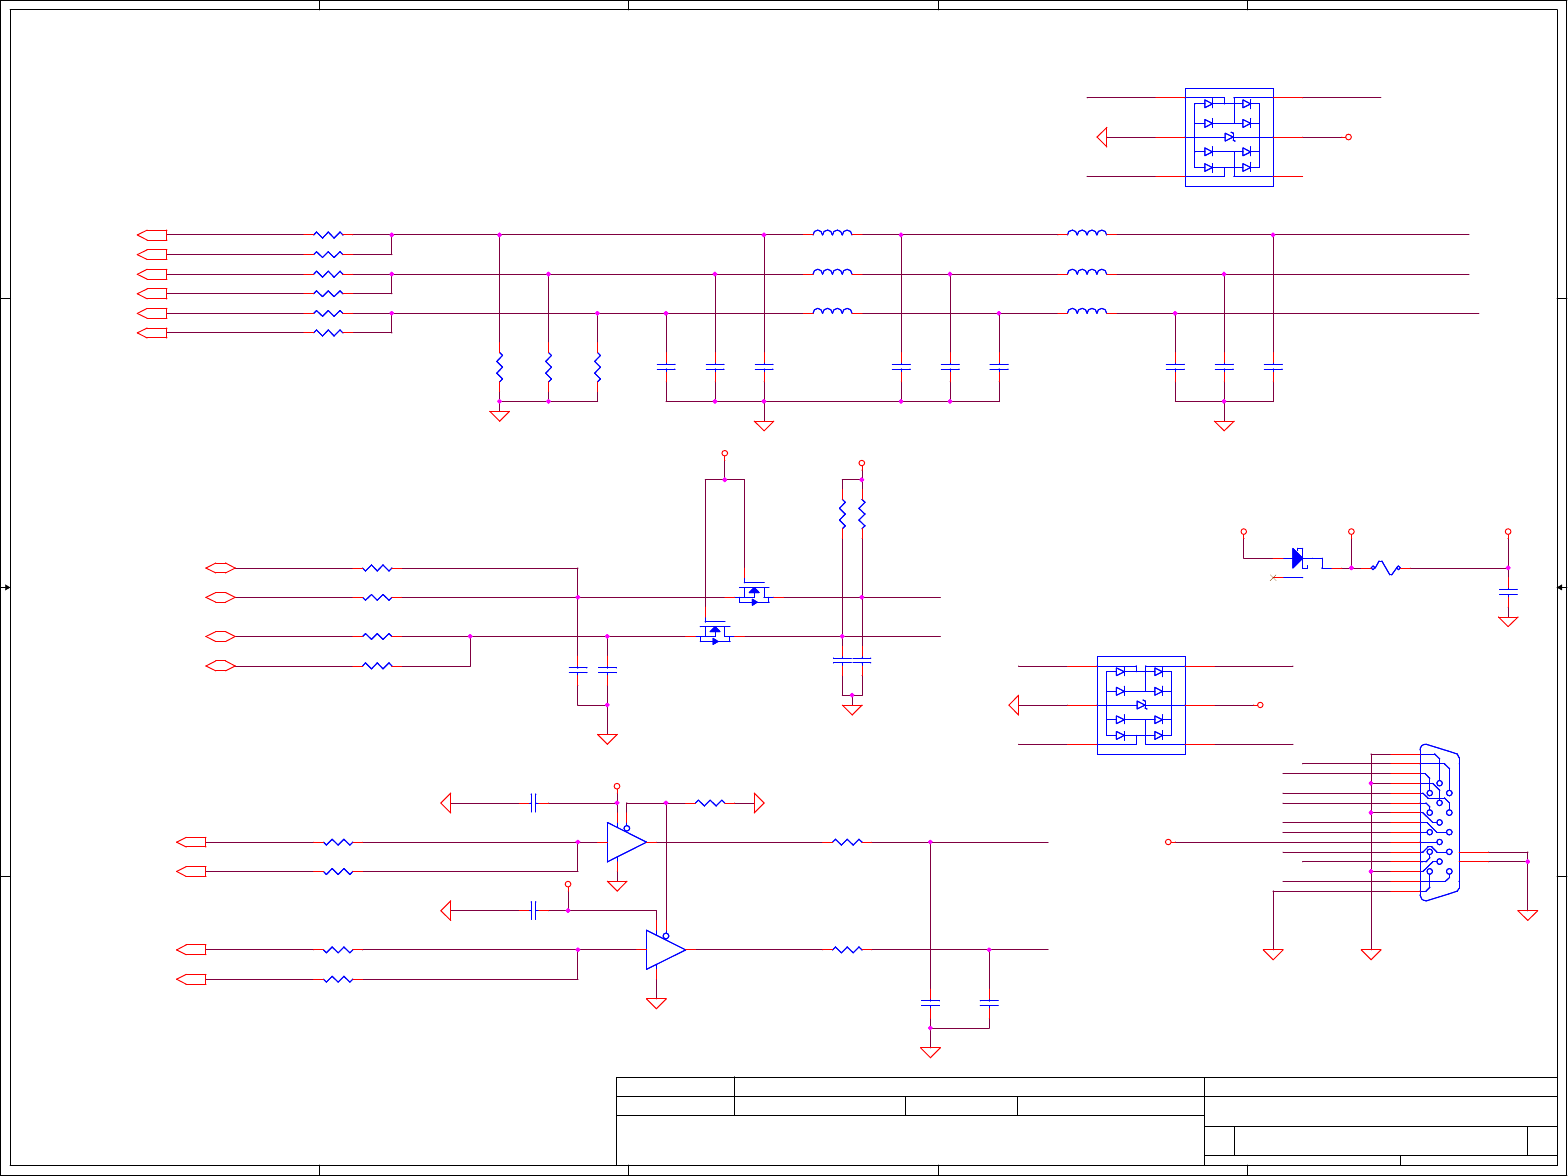Select the power arrow feeding the upper diode array
This screenshot has height=1176, width=1568.
click(1102, 137)
